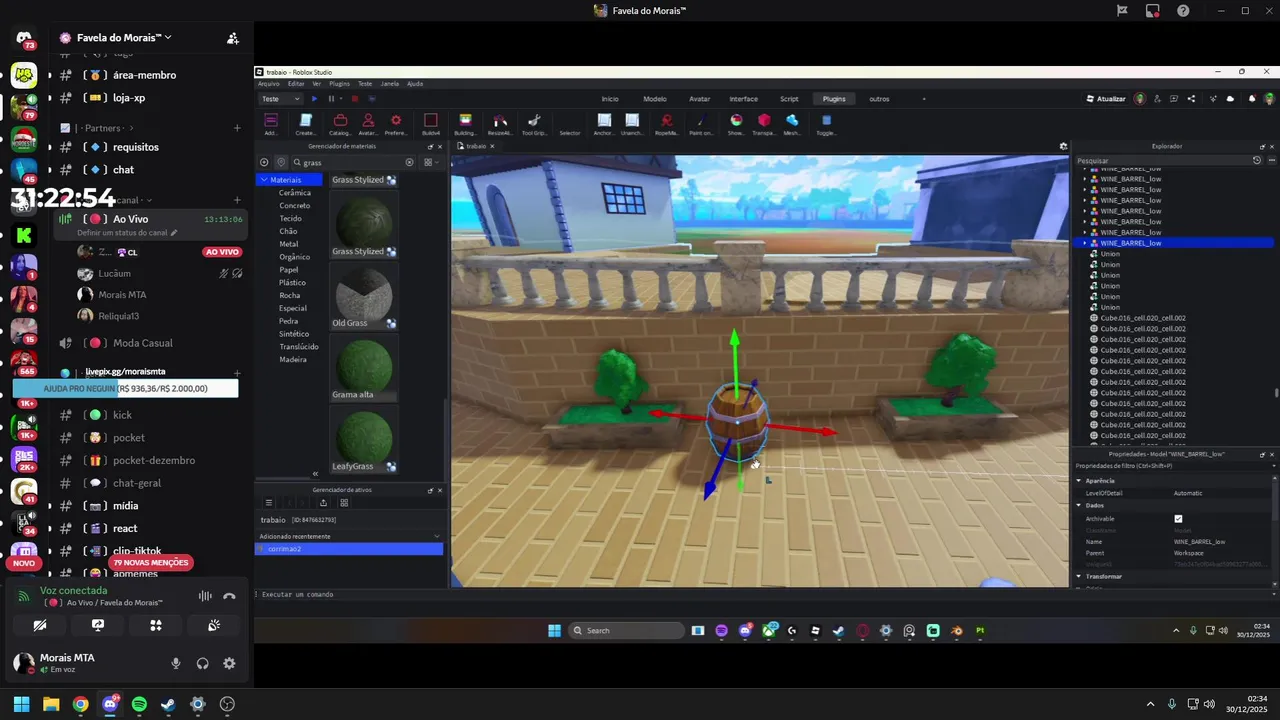Expand the Transformar properties section
Viewport: 1280px width, 720px height.
tap(1079, 577)
